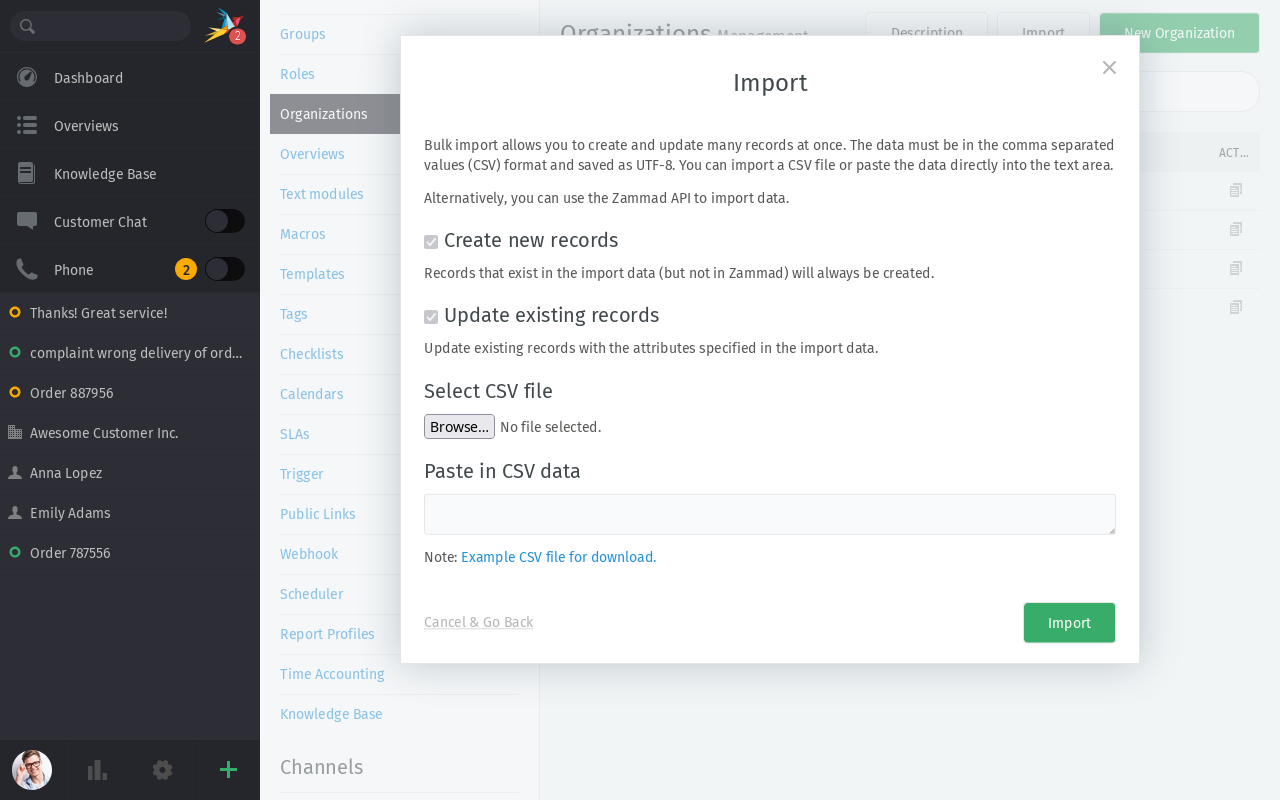Toggle Update existing records checkbox
Viewport: 1280px width, 800px height.
pos(431,317)
